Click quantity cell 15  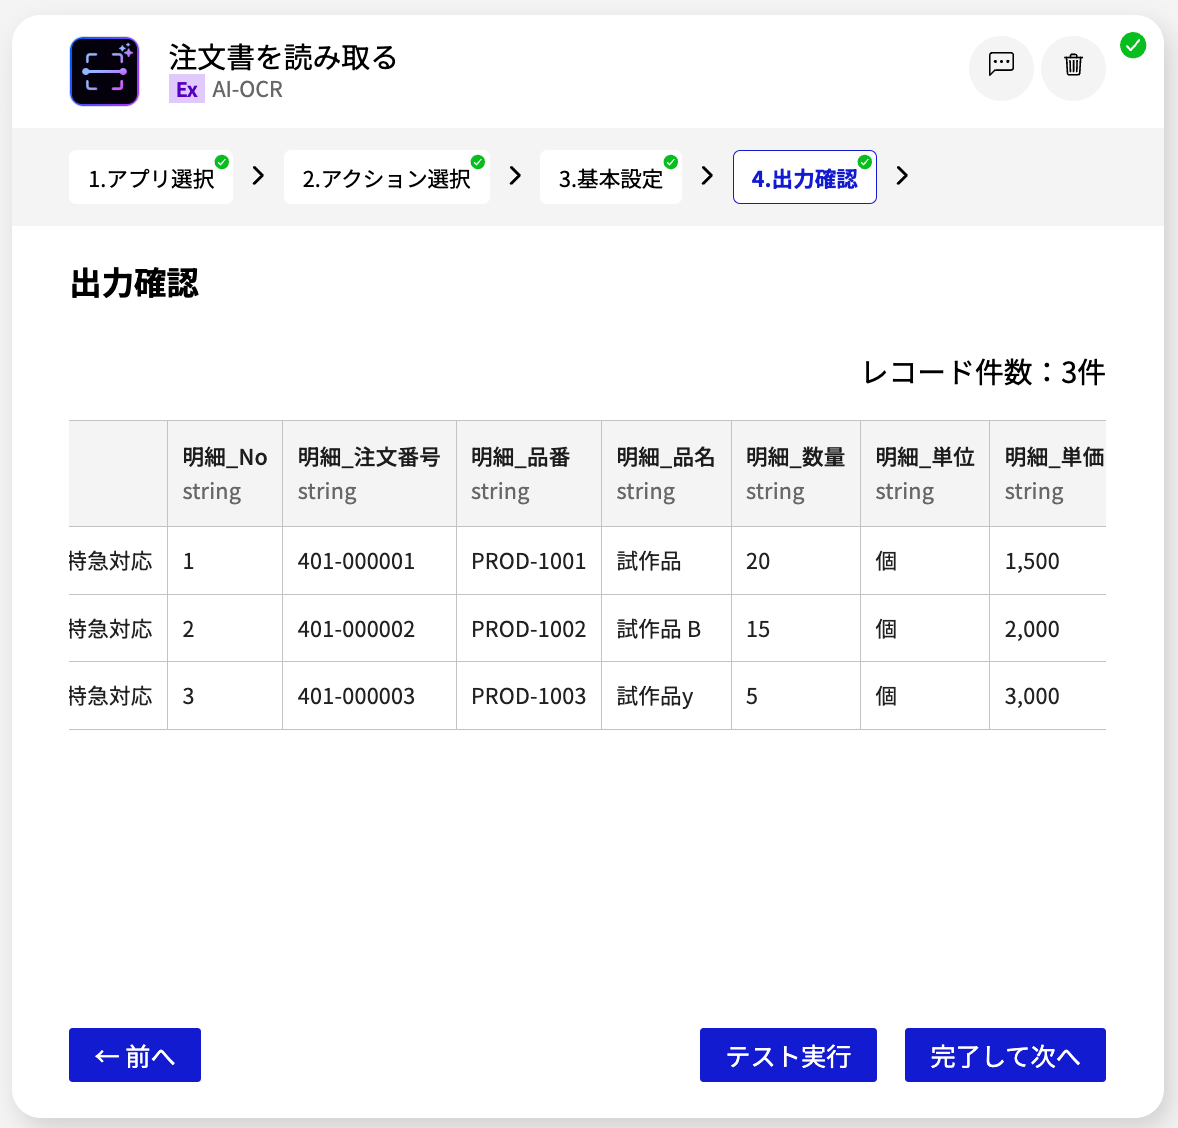point(796,628)
